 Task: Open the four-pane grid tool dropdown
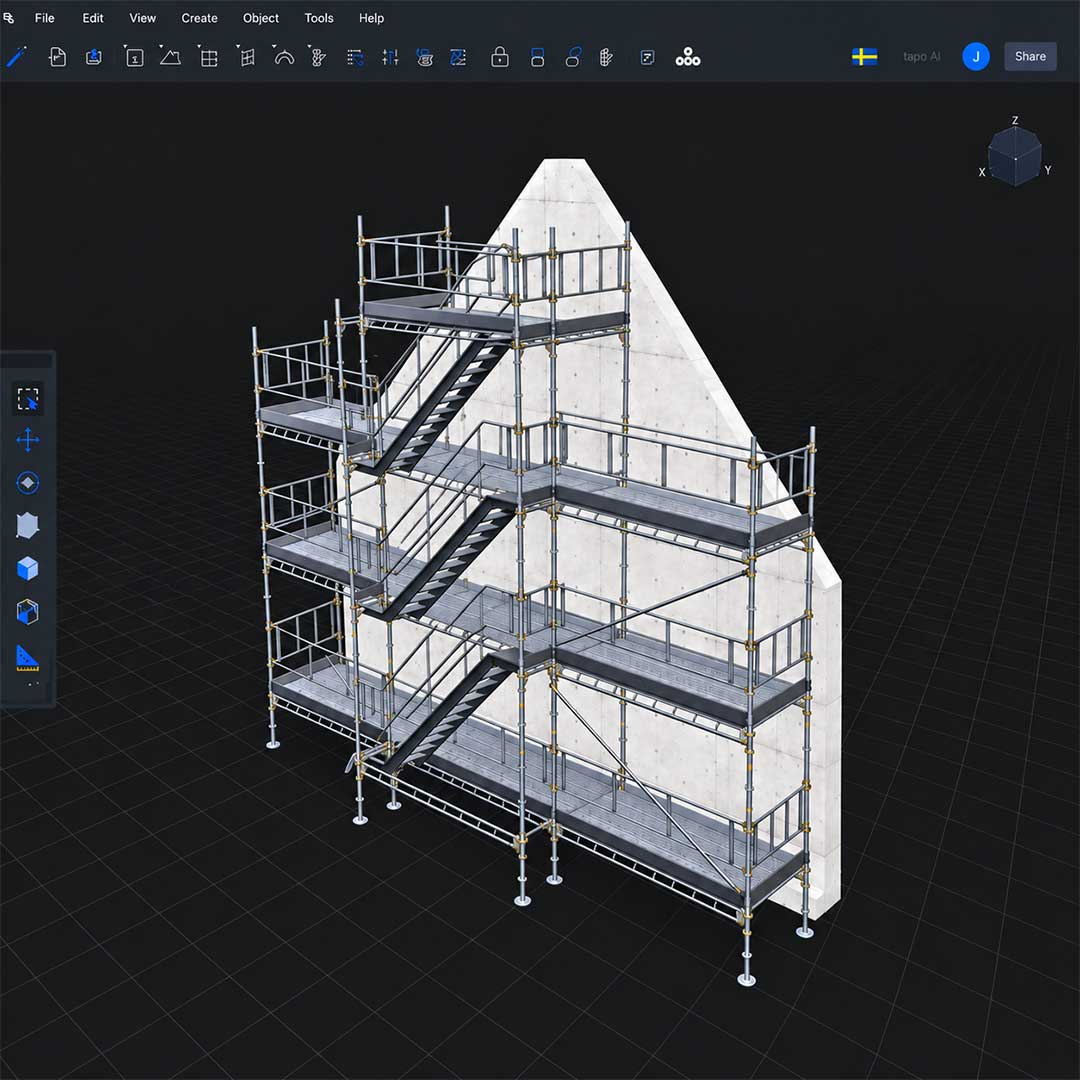(x=208, y=57)
